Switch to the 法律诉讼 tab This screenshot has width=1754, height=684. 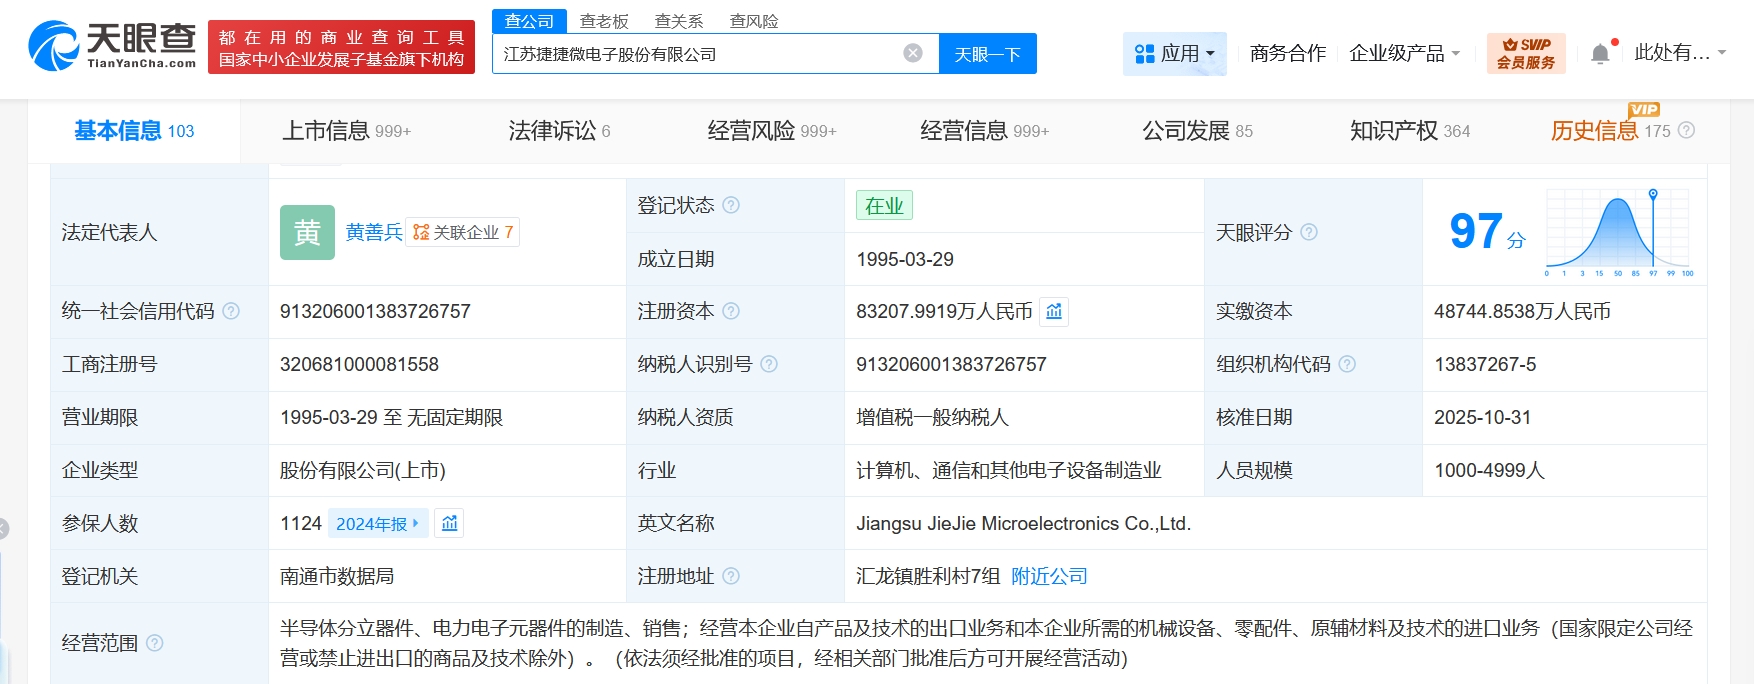pos(558,131)
